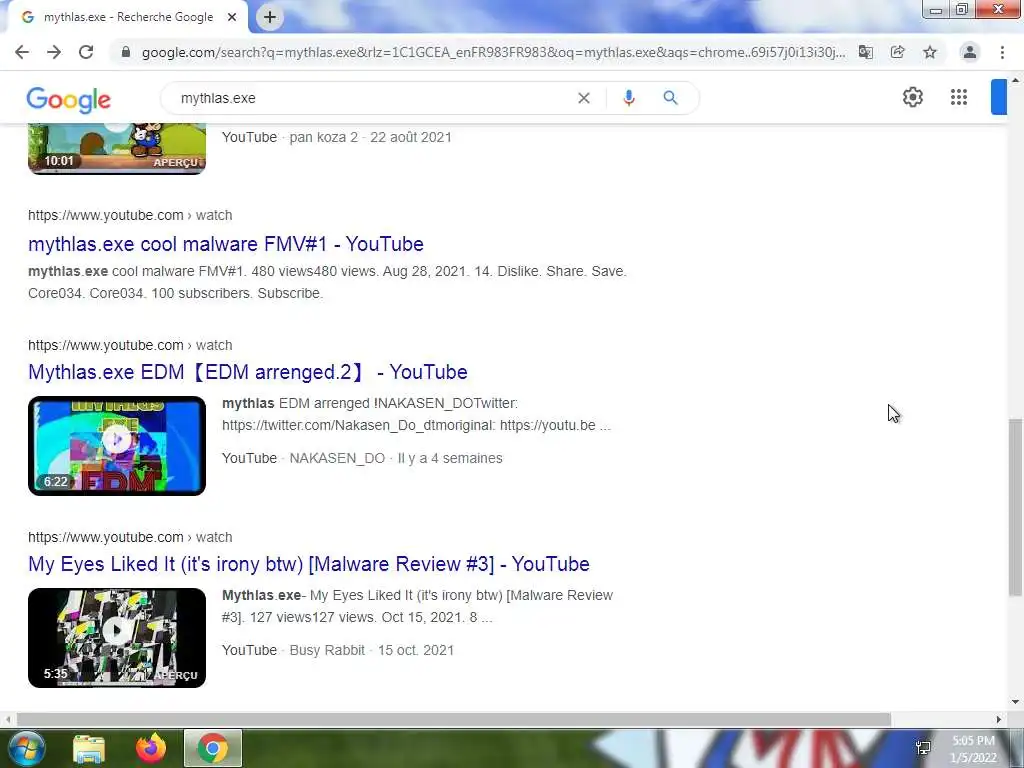Open Google search settings gear
1024x768 pixels.
[913, 97]
